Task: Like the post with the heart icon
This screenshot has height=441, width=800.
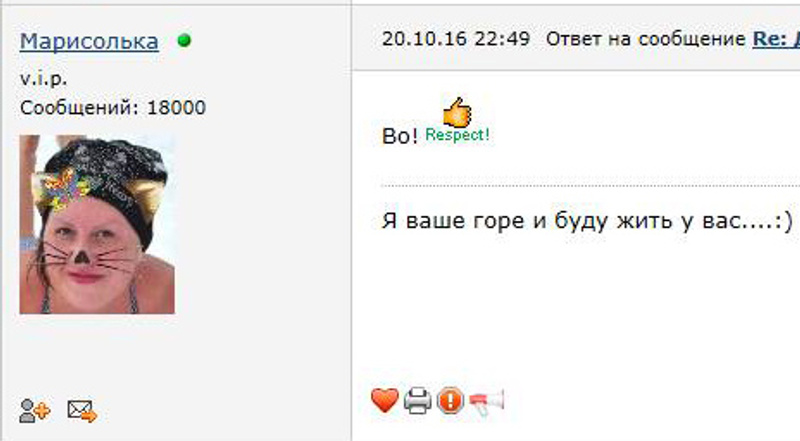Action: [x=384, y=400]
